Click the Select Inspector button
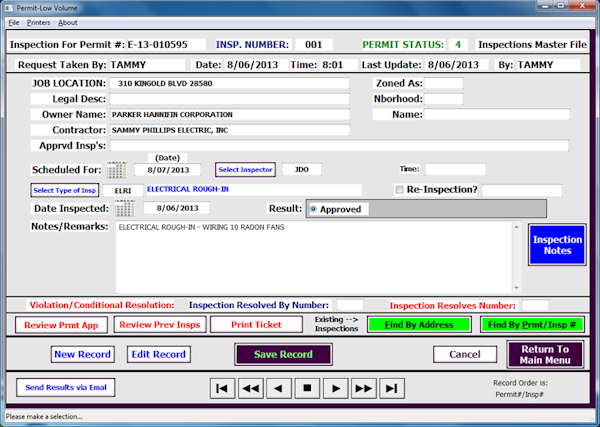The height and width of the screenshot is (427, 600). coord(245,169)
